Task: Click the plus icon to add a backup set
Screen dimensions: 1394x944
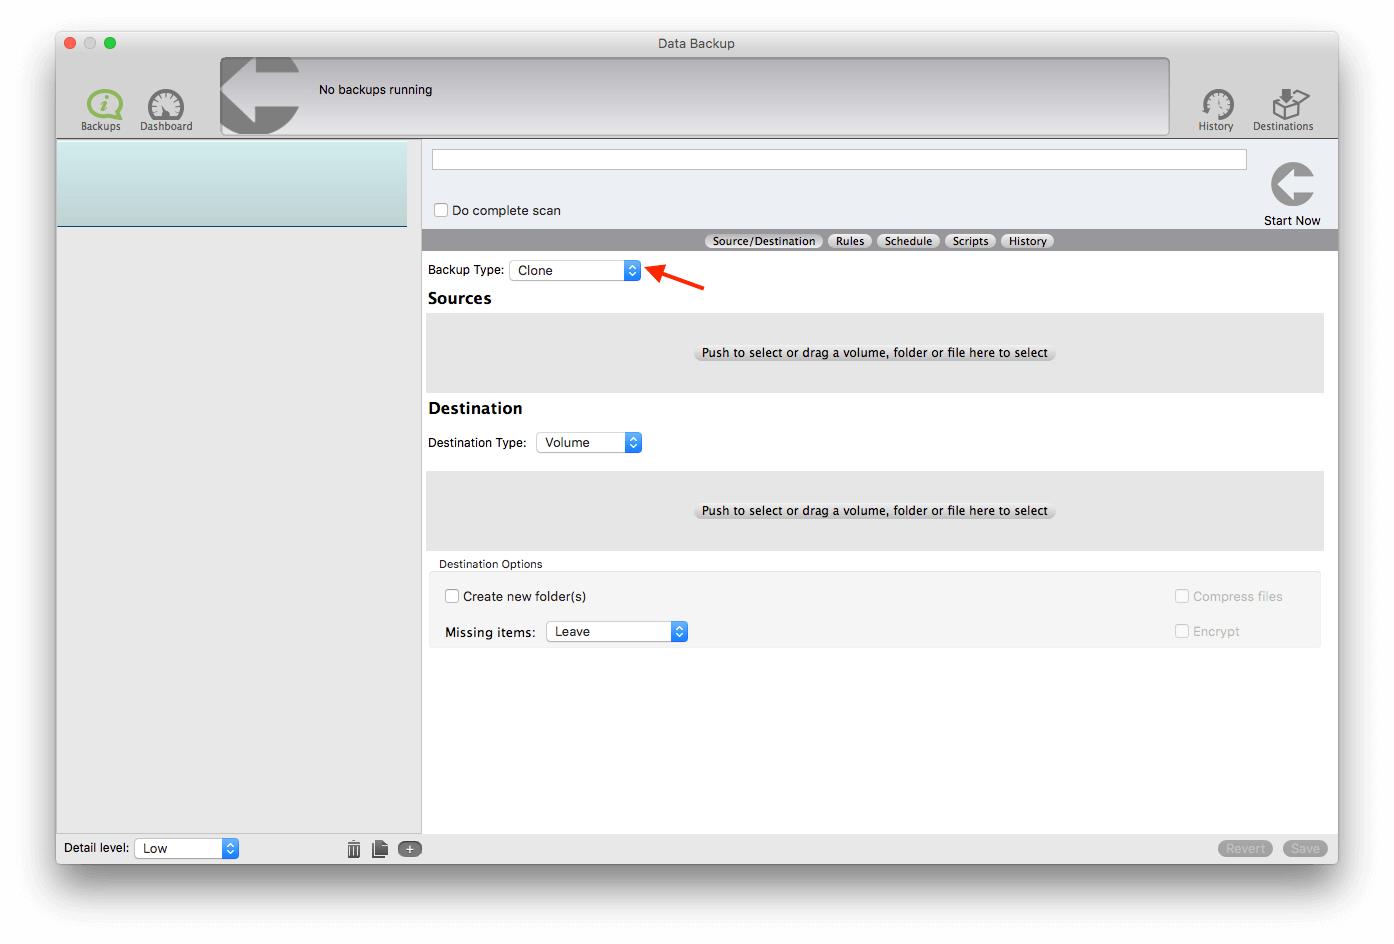Action: [x=409, y=848]
